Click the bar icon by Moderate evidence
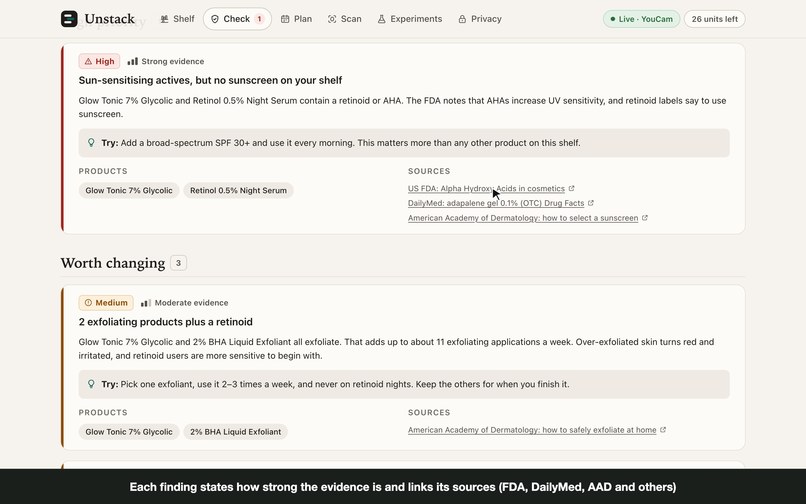The image size is (806, 504). 146,303
